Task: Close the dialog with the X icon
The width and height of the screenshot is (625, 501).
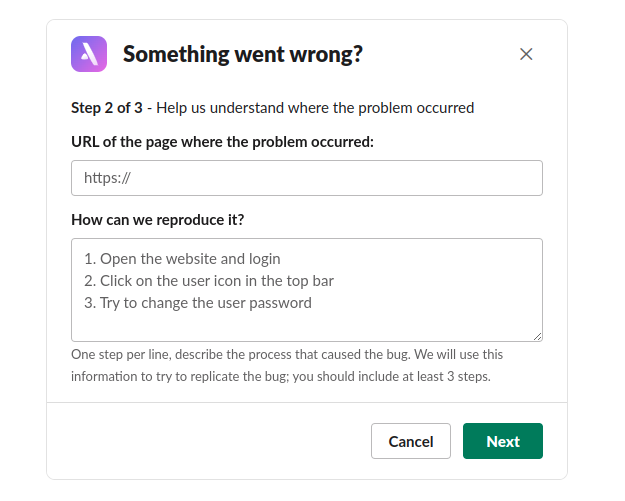Action: click(x=526, y=54)
